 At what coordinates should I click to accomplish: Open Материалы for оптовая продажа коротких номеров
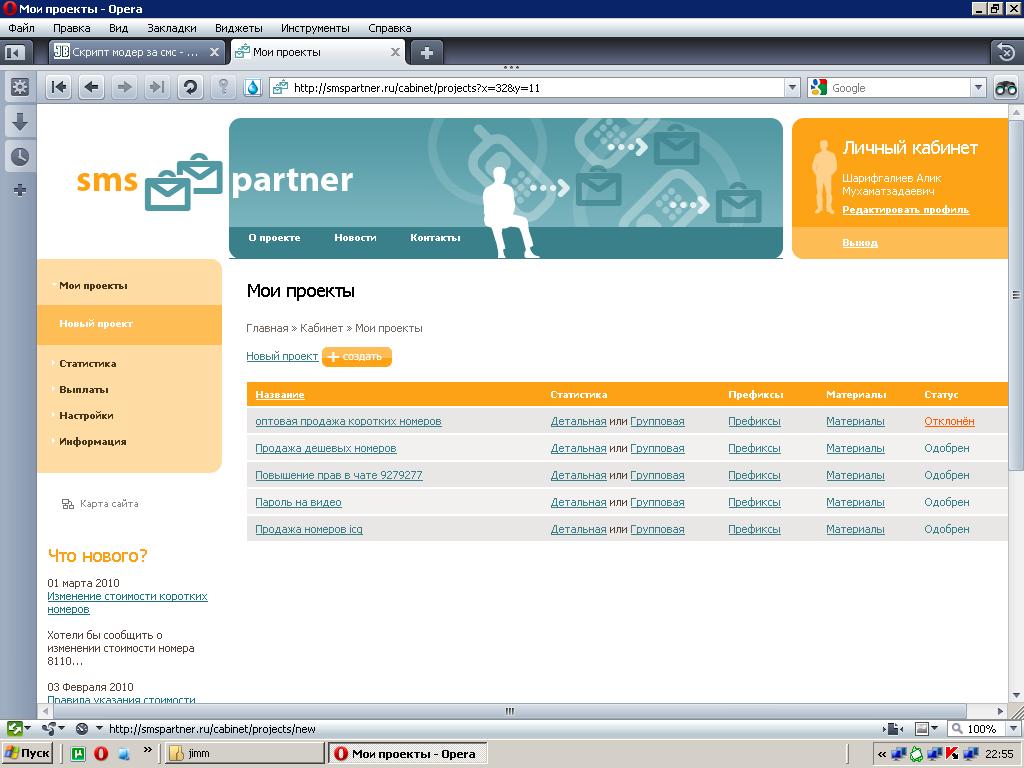855,421
